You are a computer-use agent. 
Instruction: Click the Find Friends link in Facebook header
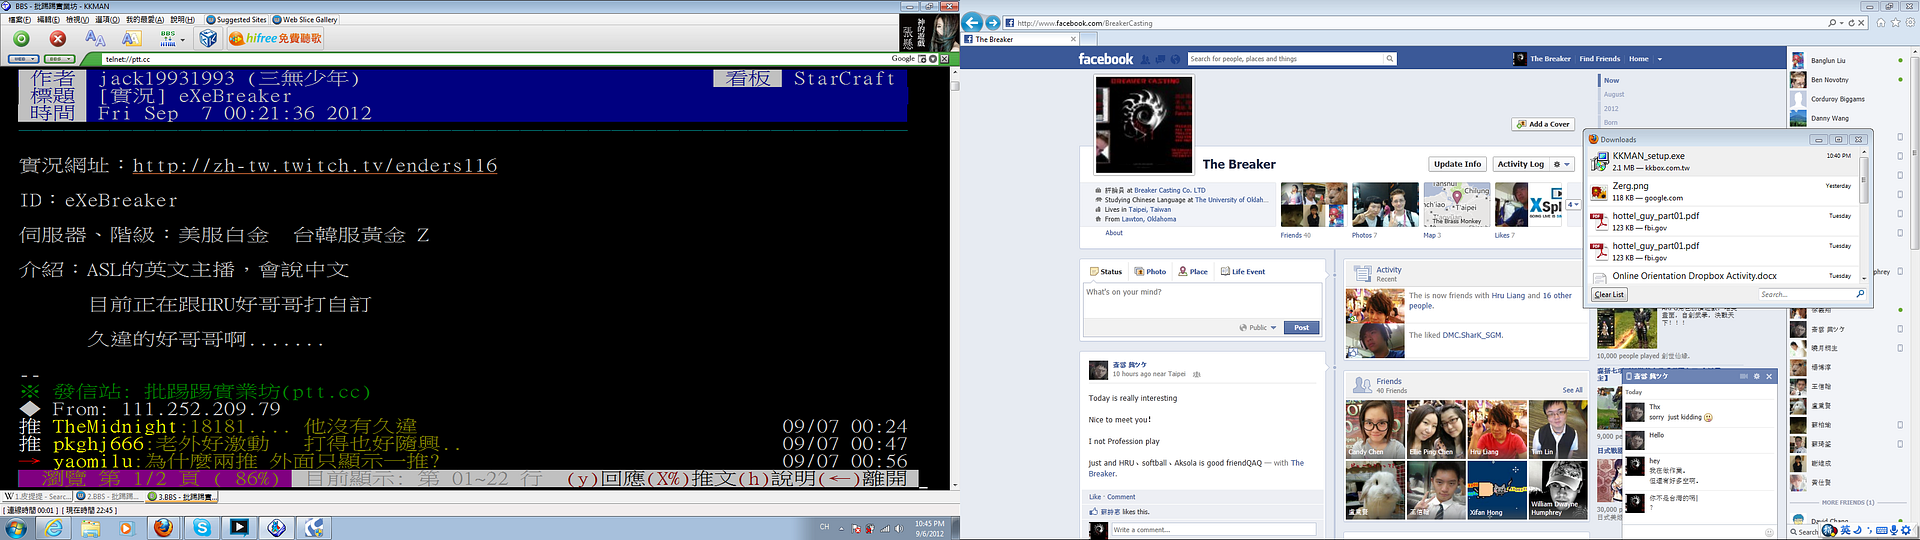1600,59
